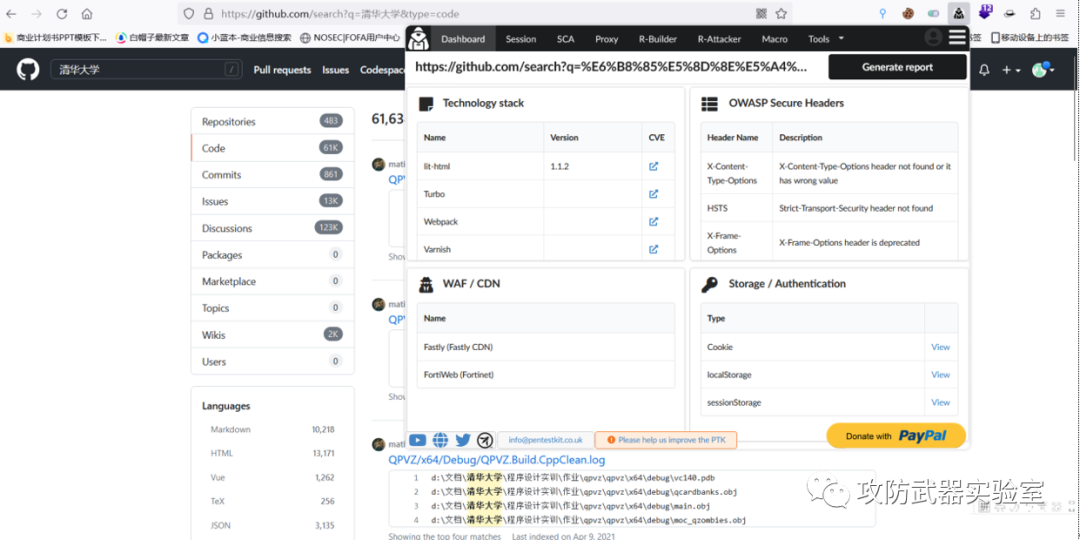Click the toggle-switch extension icon

[x=933, y=13]
